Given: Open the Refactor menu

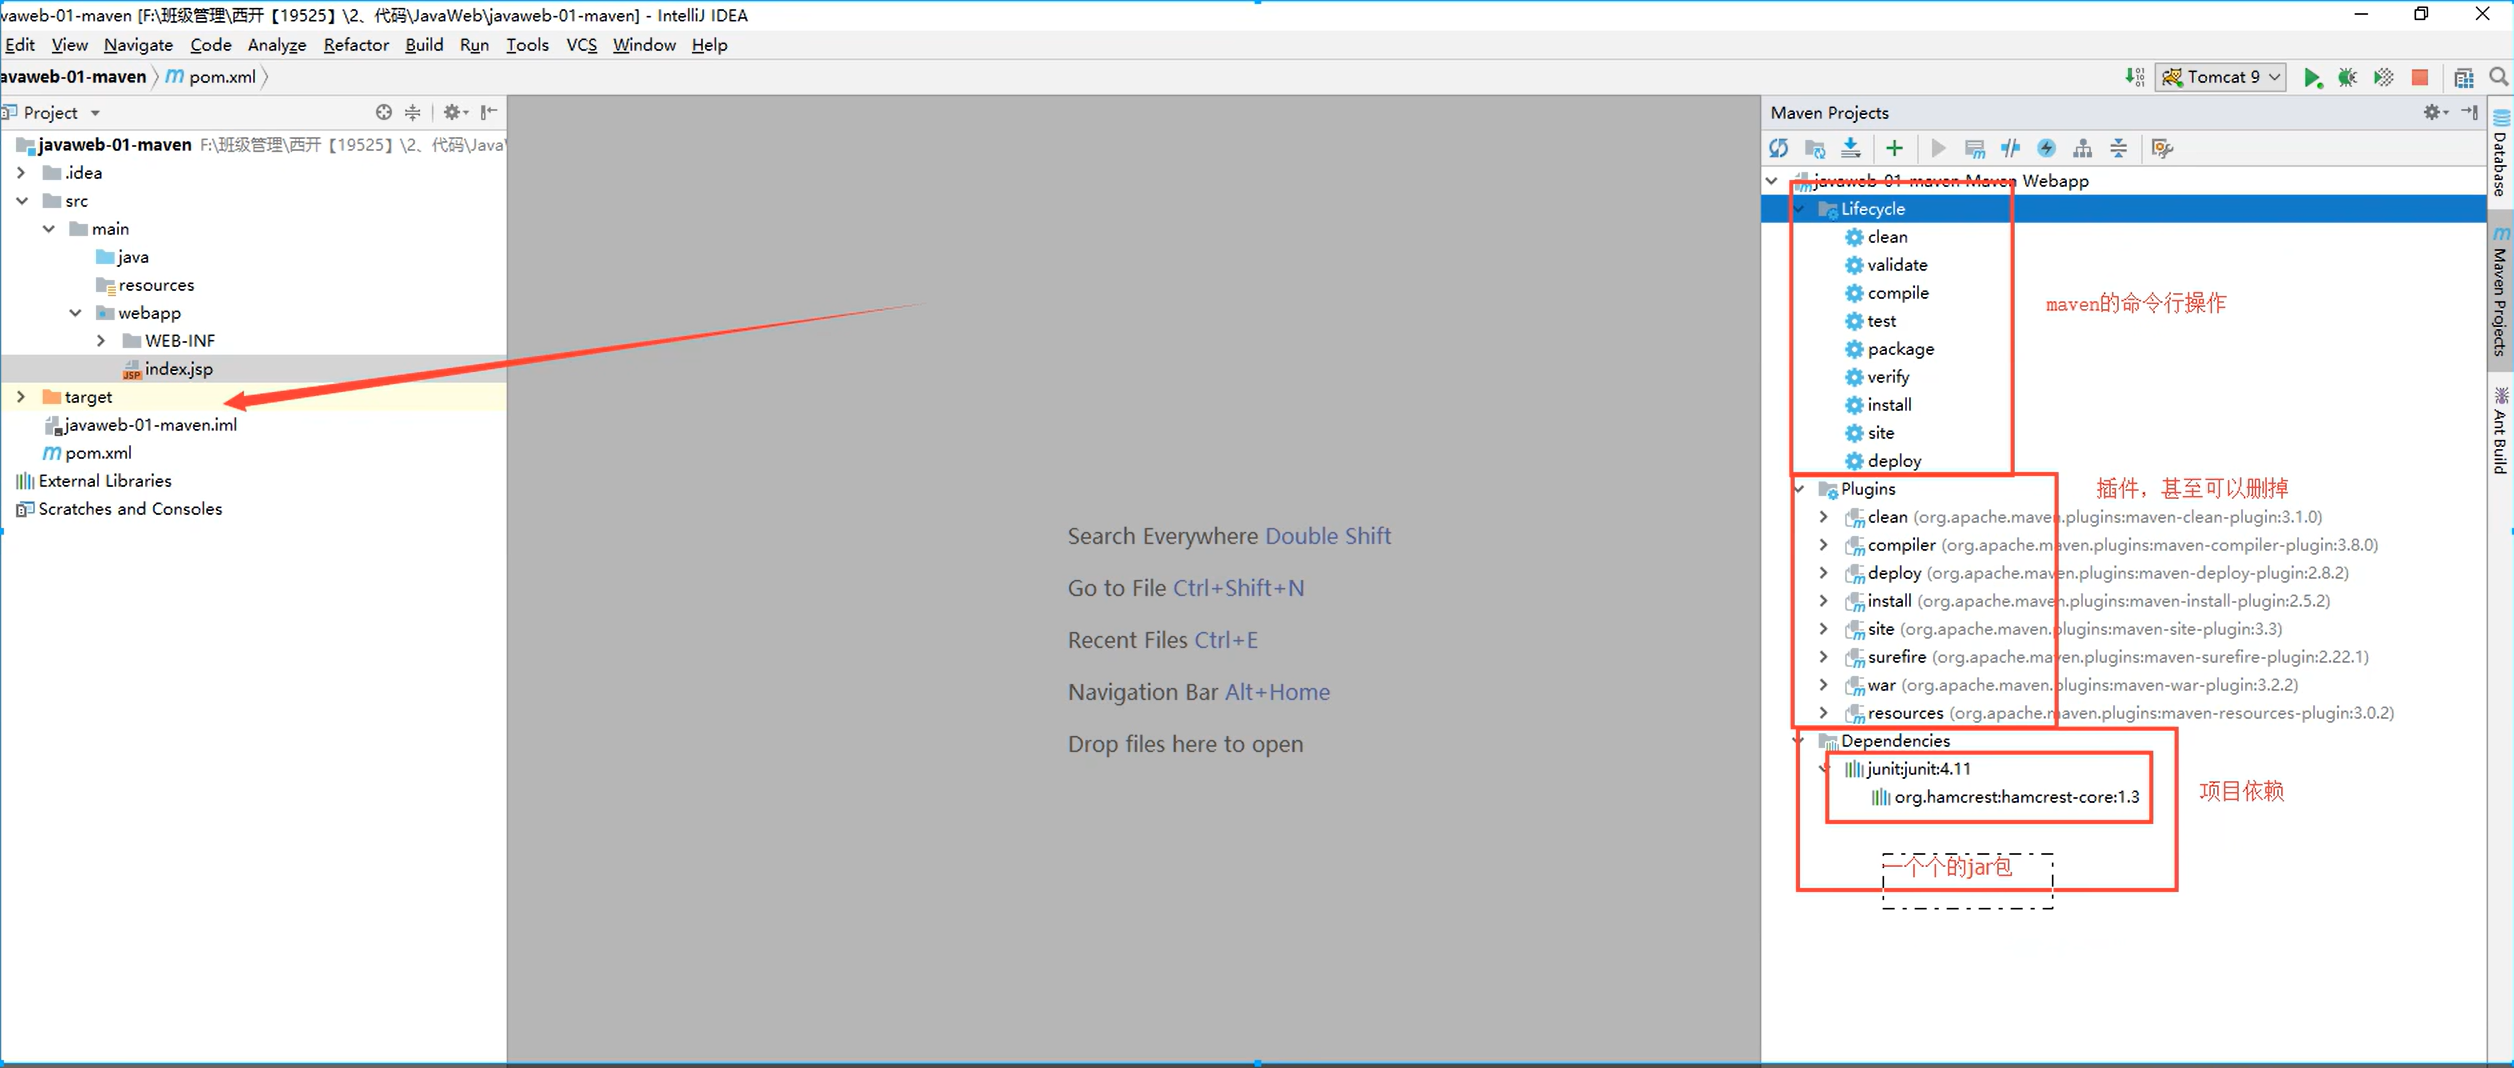Looking at the screenshot, I should [356, 45].
